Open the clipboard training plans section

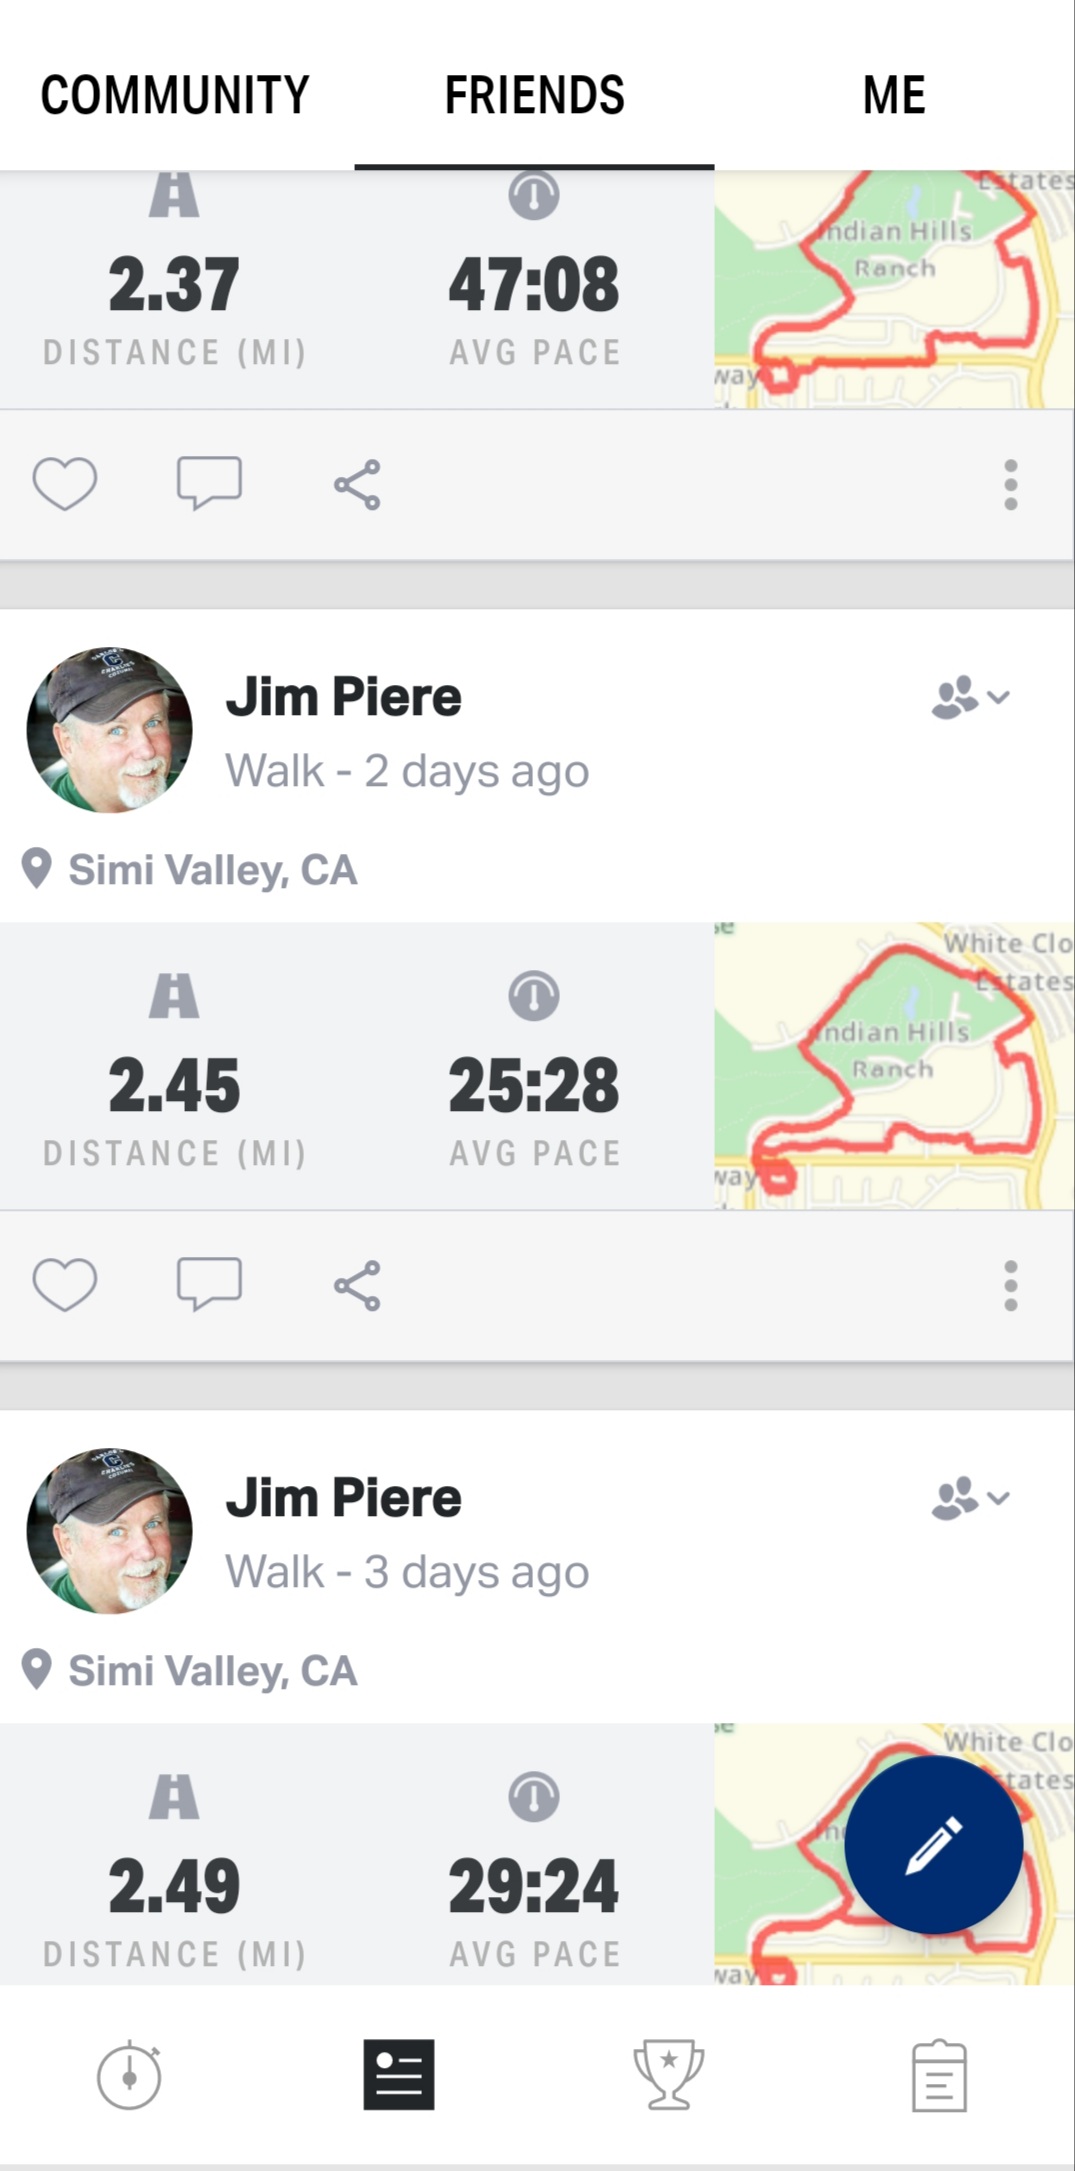pos(938,2076)
